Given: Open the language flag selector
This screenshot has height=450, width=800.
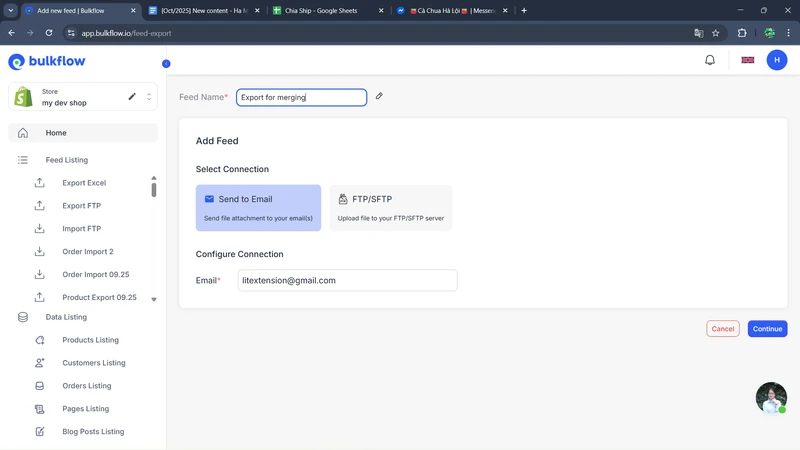Looking at the screenshot, I should pyautogui.click(x=747, y=60).
